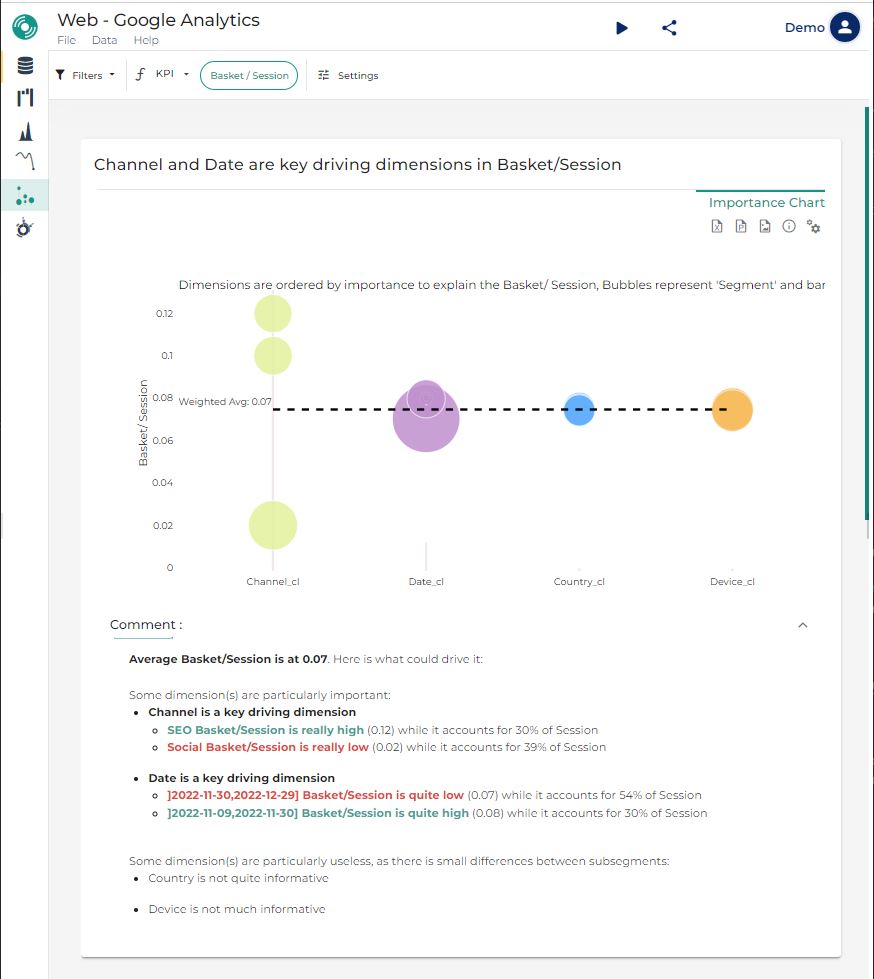Click the Web - Google Analytics title
Viewport: 874px width, 979px height.
point(159,20)
